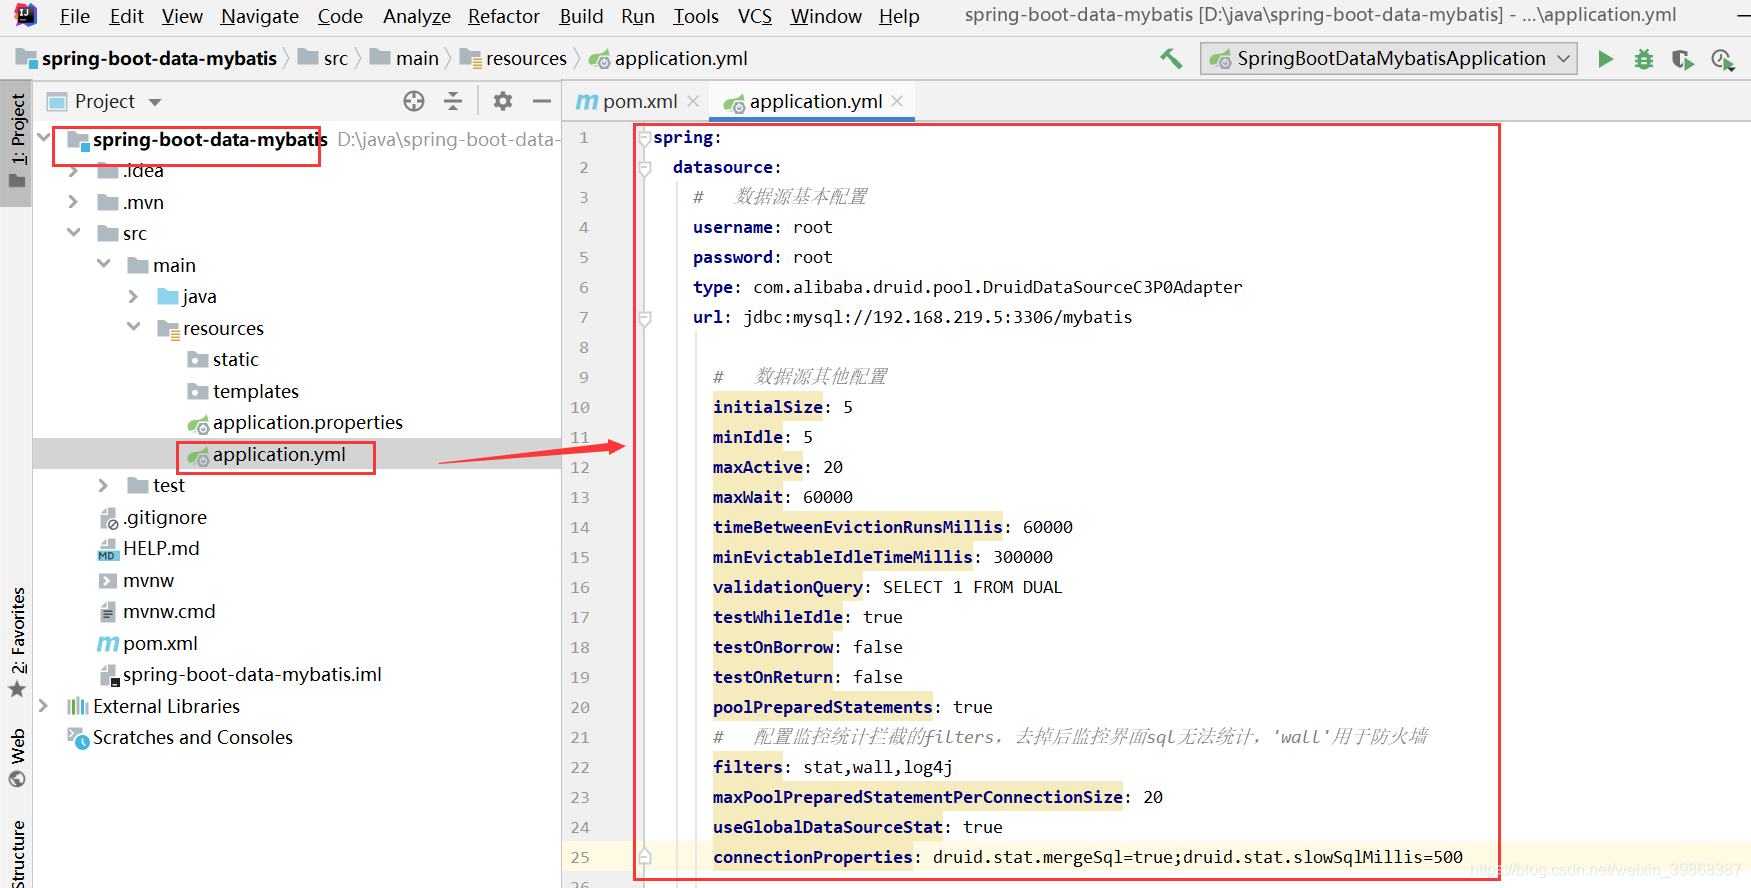
Task: Close the application.yml editor tab
Action: click(x=897, y=101)
